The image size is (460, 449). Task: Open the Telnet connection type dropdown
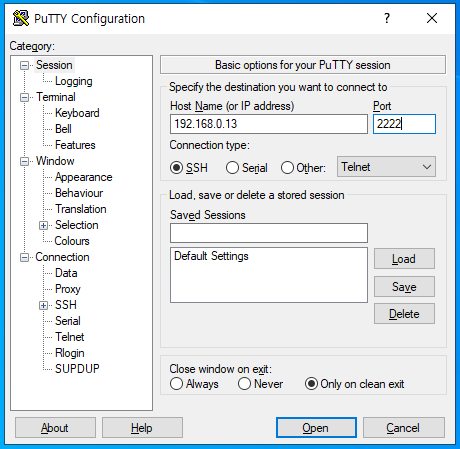pyautogui.click(x=386, y=167)
